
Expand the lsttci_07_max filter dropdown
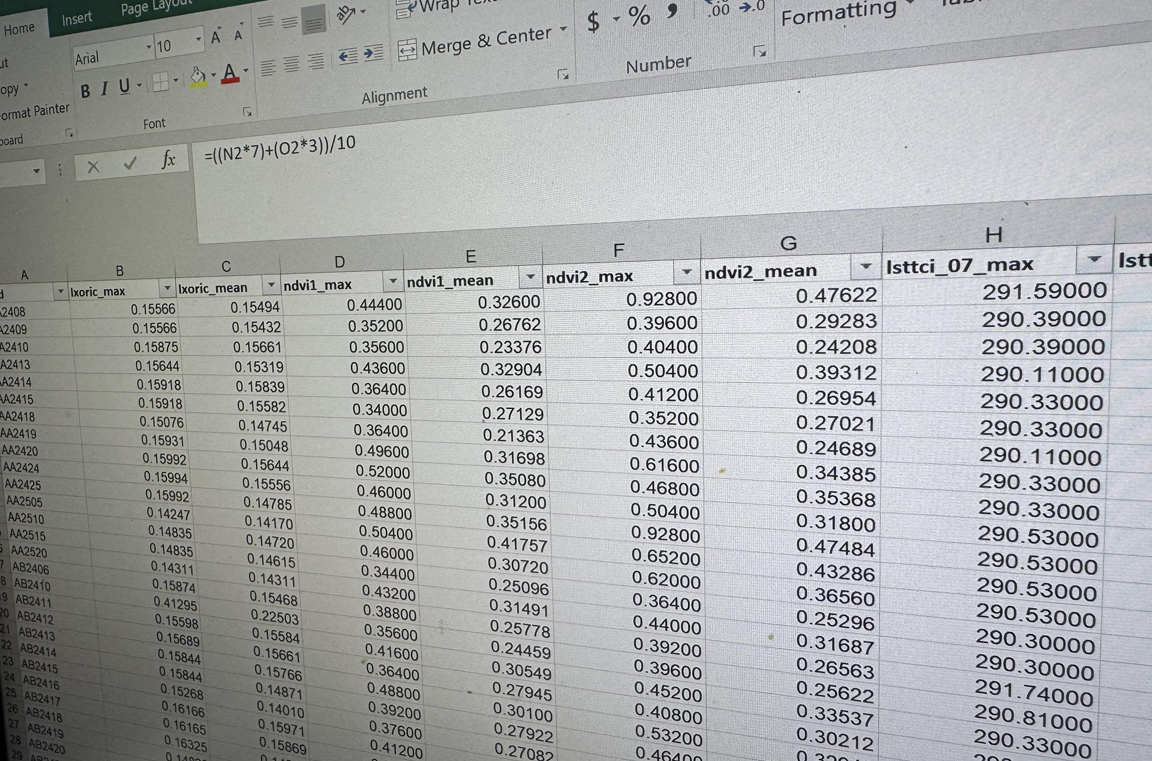point(1094,261)
